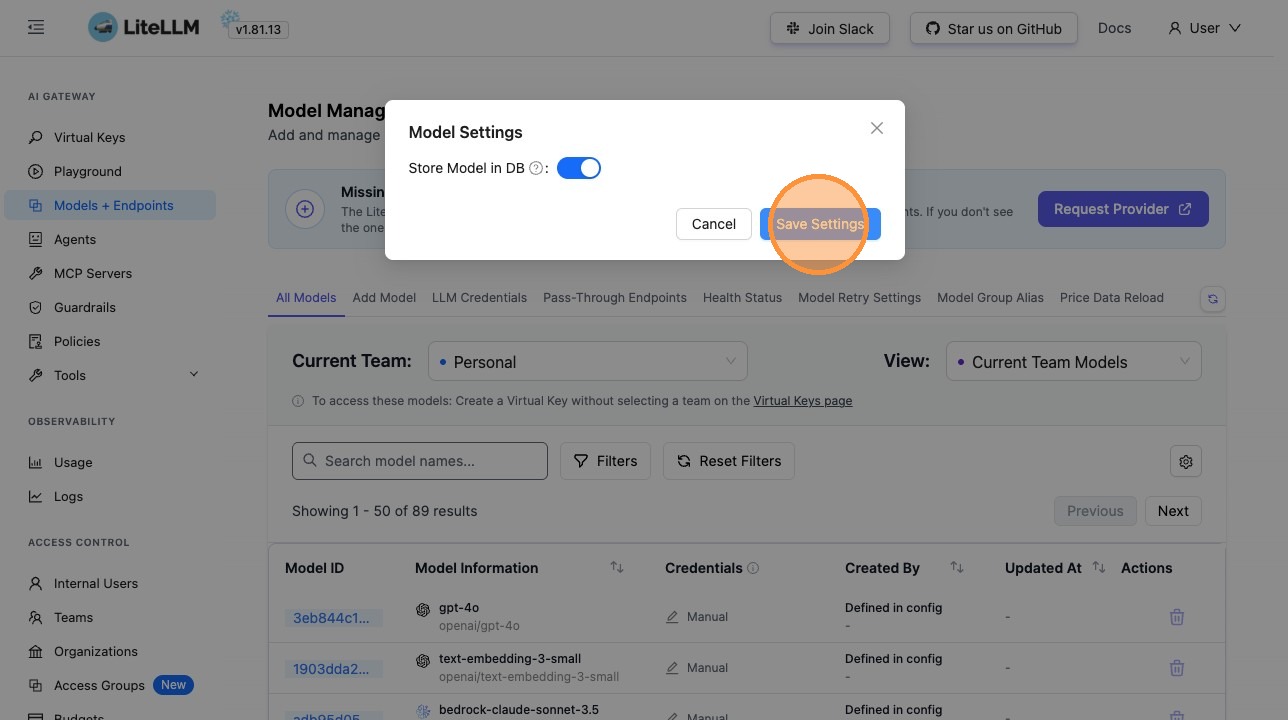The image size is (1288, 720).
Task: Open the LLM Credentials tab
Action: 479,298
